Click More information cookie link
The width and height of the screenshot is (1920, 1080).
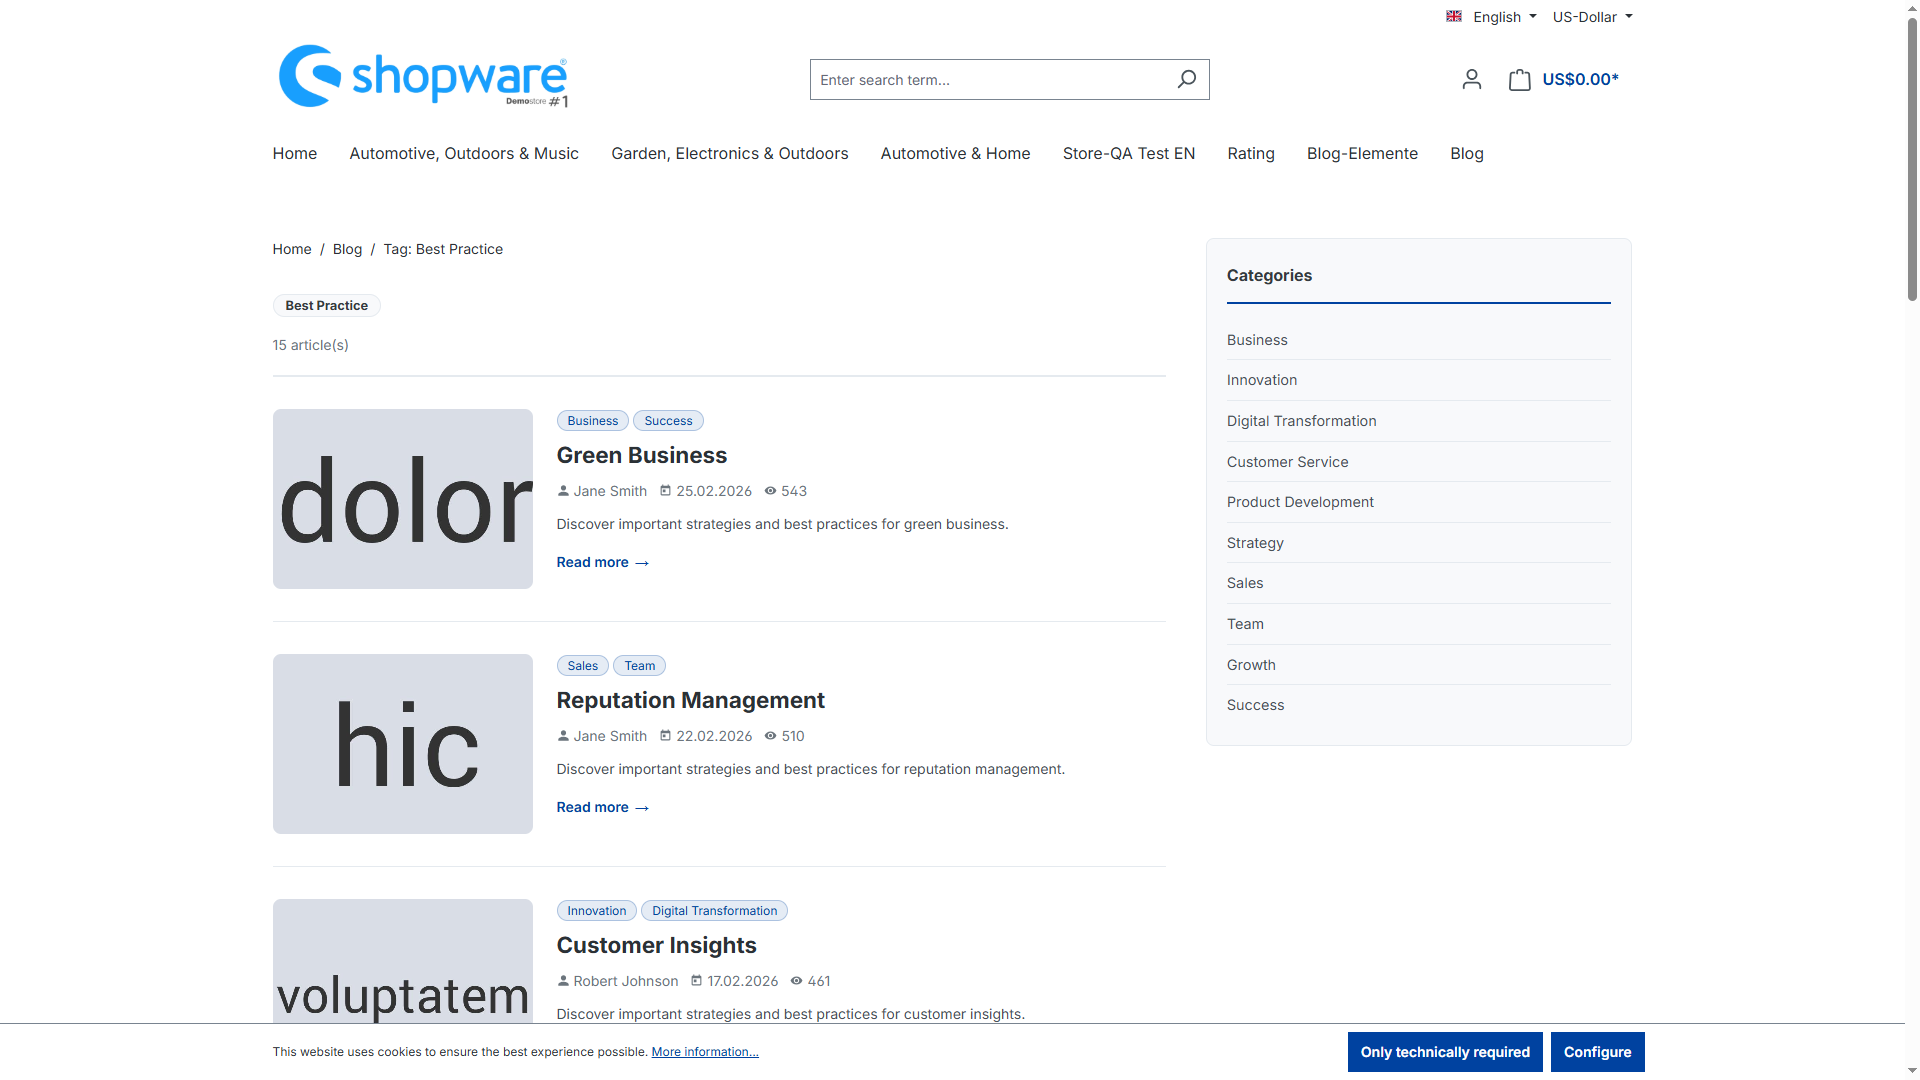point(705,1052)
